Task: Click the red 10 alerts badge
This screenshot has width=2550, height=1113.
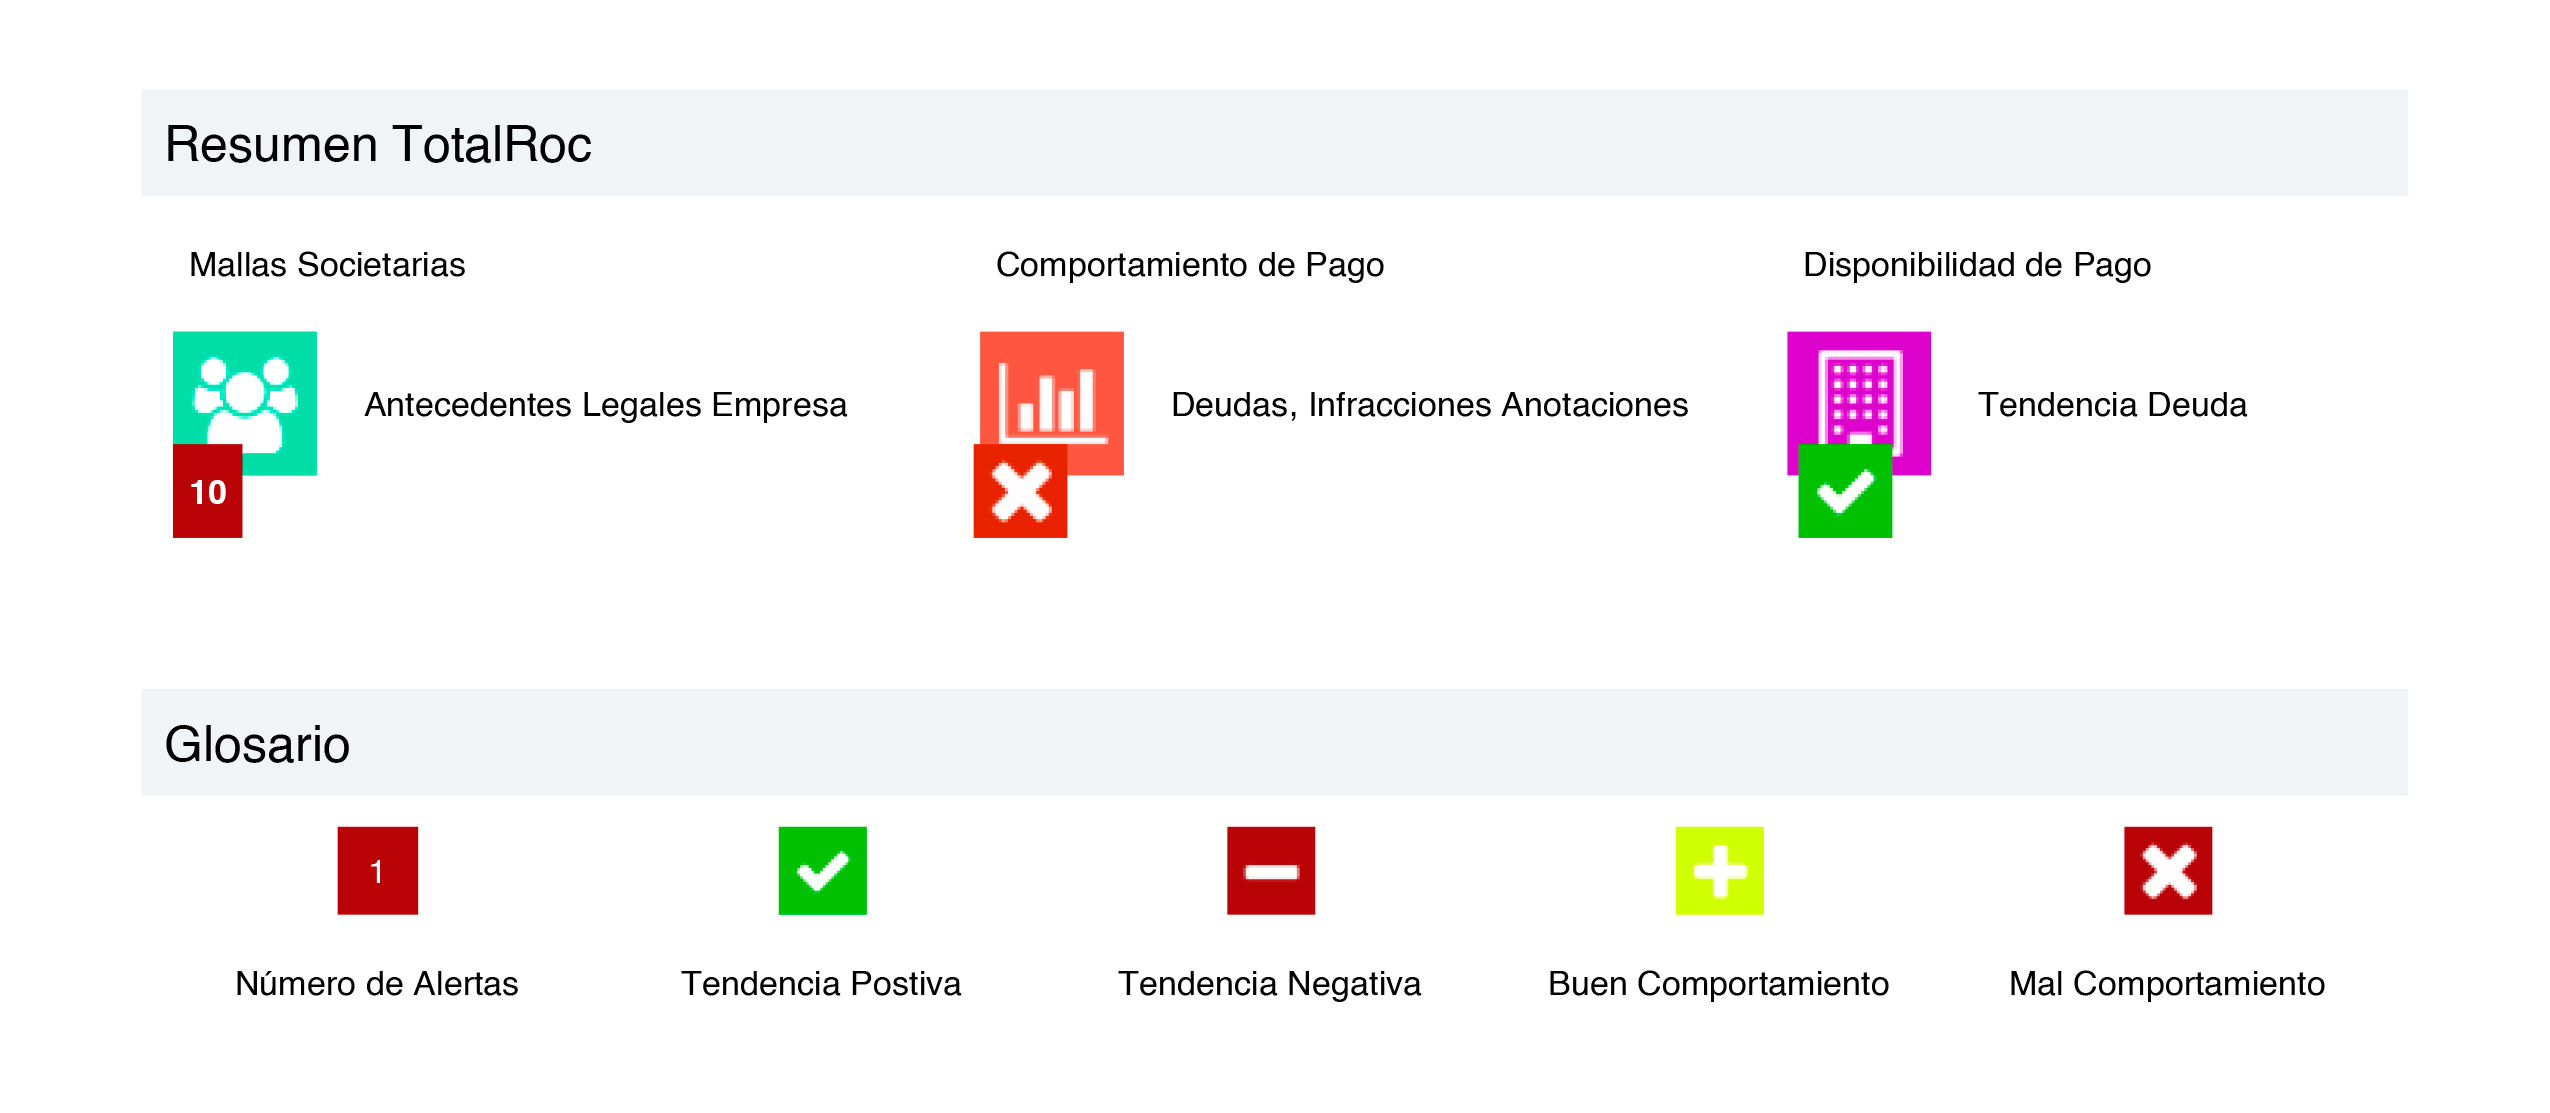Action: click(x=208, y=491)
